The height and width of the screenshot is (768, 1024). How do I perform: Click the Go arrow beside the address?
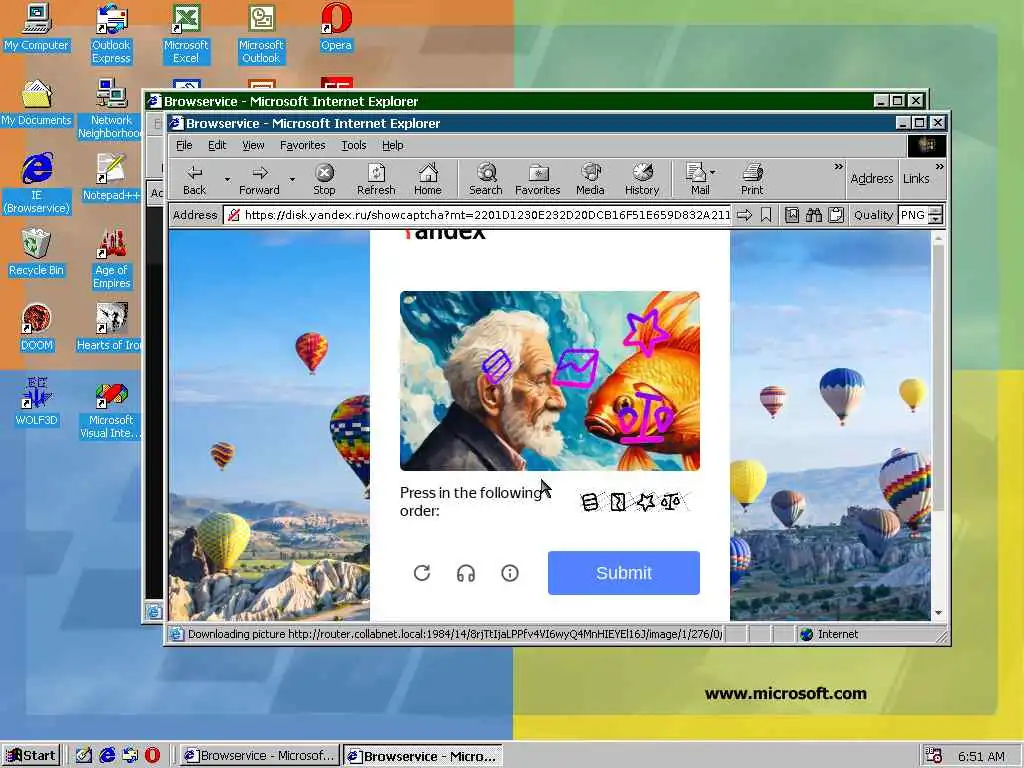click(744, 215)
